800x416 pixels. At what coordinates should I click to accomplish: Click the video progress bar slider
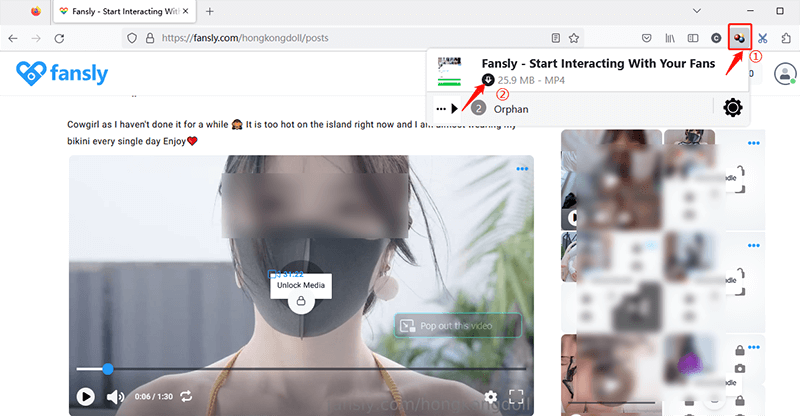tap(108, 369)
